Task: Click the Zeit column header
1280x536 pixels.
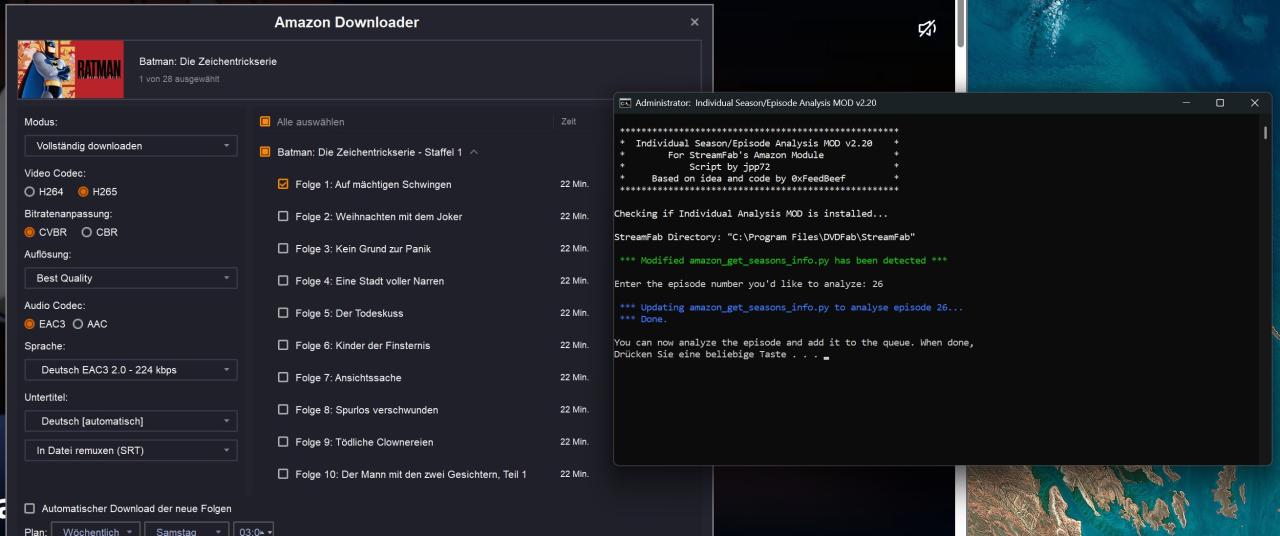Action: point(568,122)
